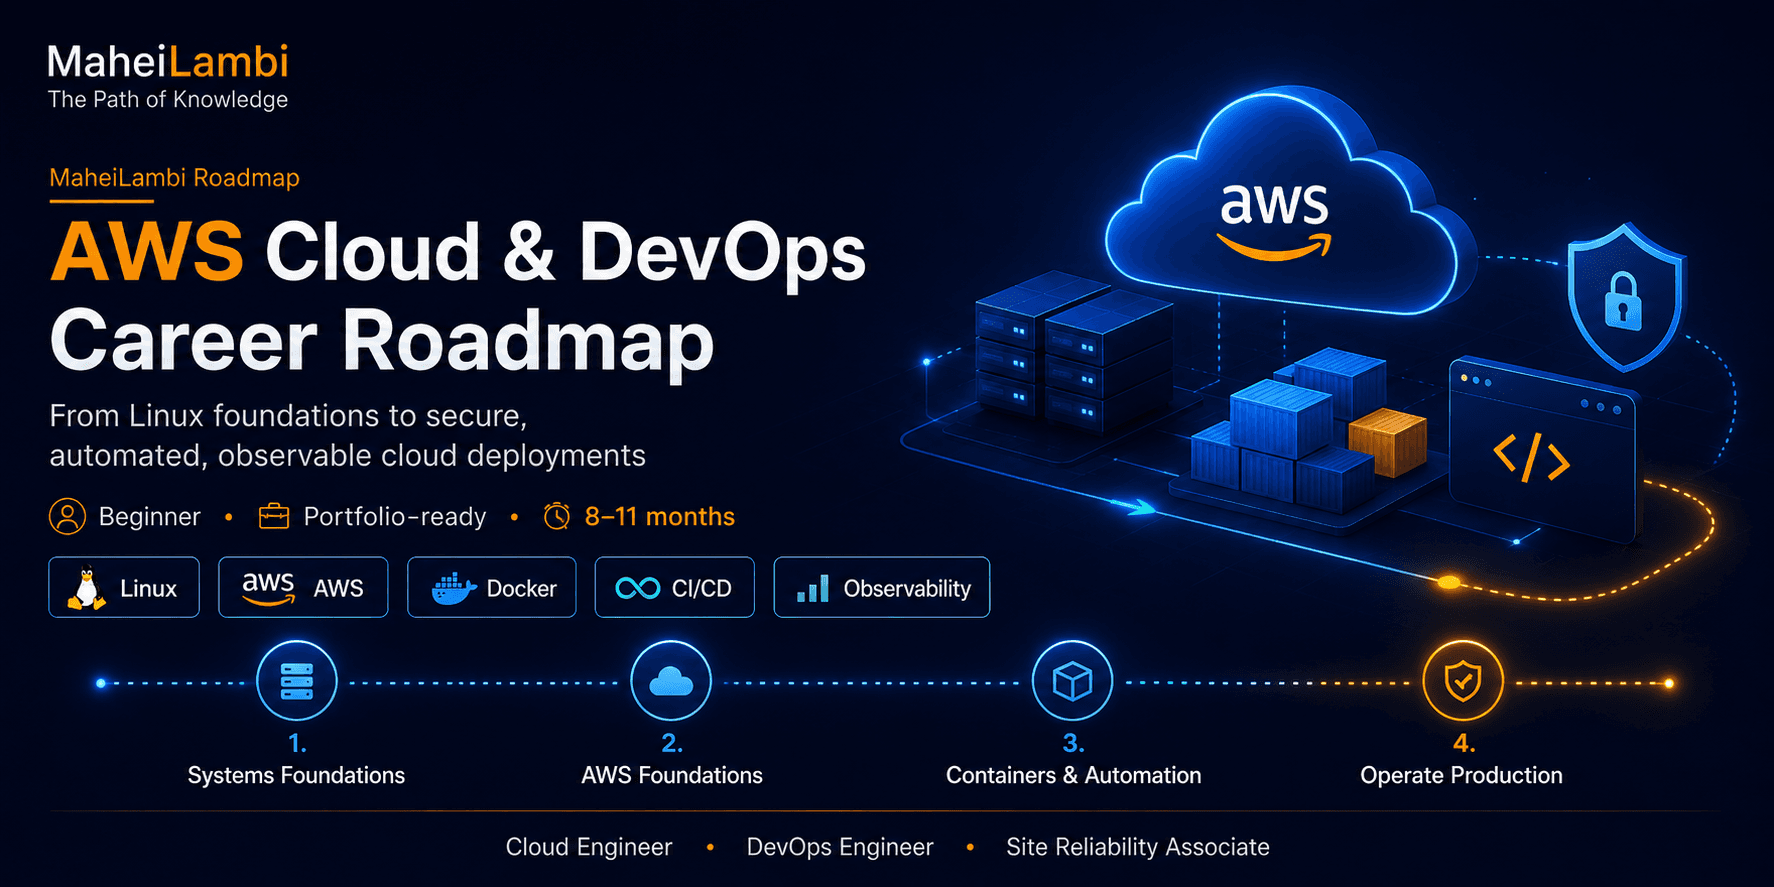Click the AWS logo in the AWS tag
This screenshot has height=887, width=1774.
tap(268, 588)
